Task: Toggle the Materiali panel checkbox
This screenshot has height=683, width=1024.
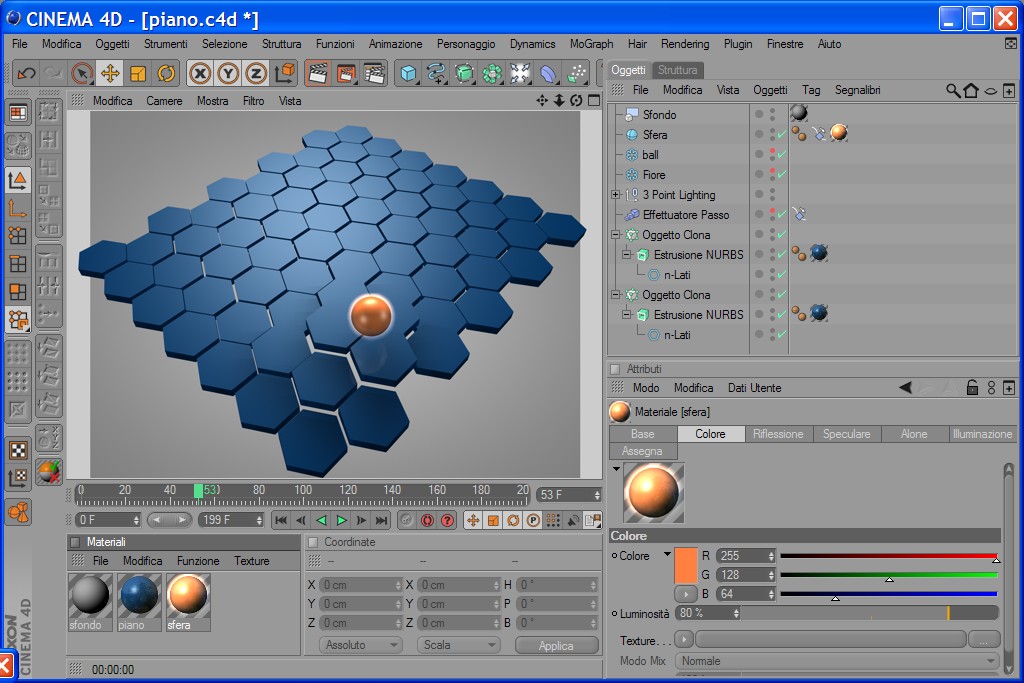Action: point(75,542)
